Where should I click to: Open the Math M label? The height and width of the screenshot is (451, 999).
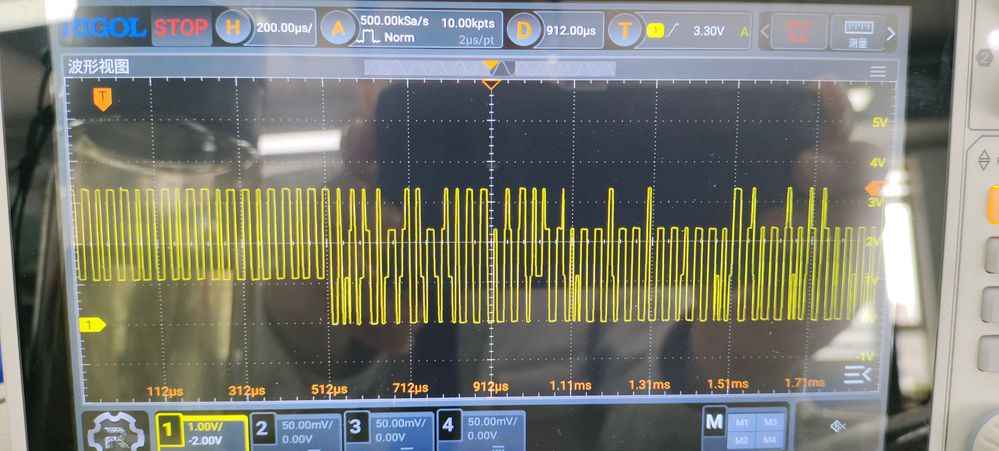(x=714, y=422)
